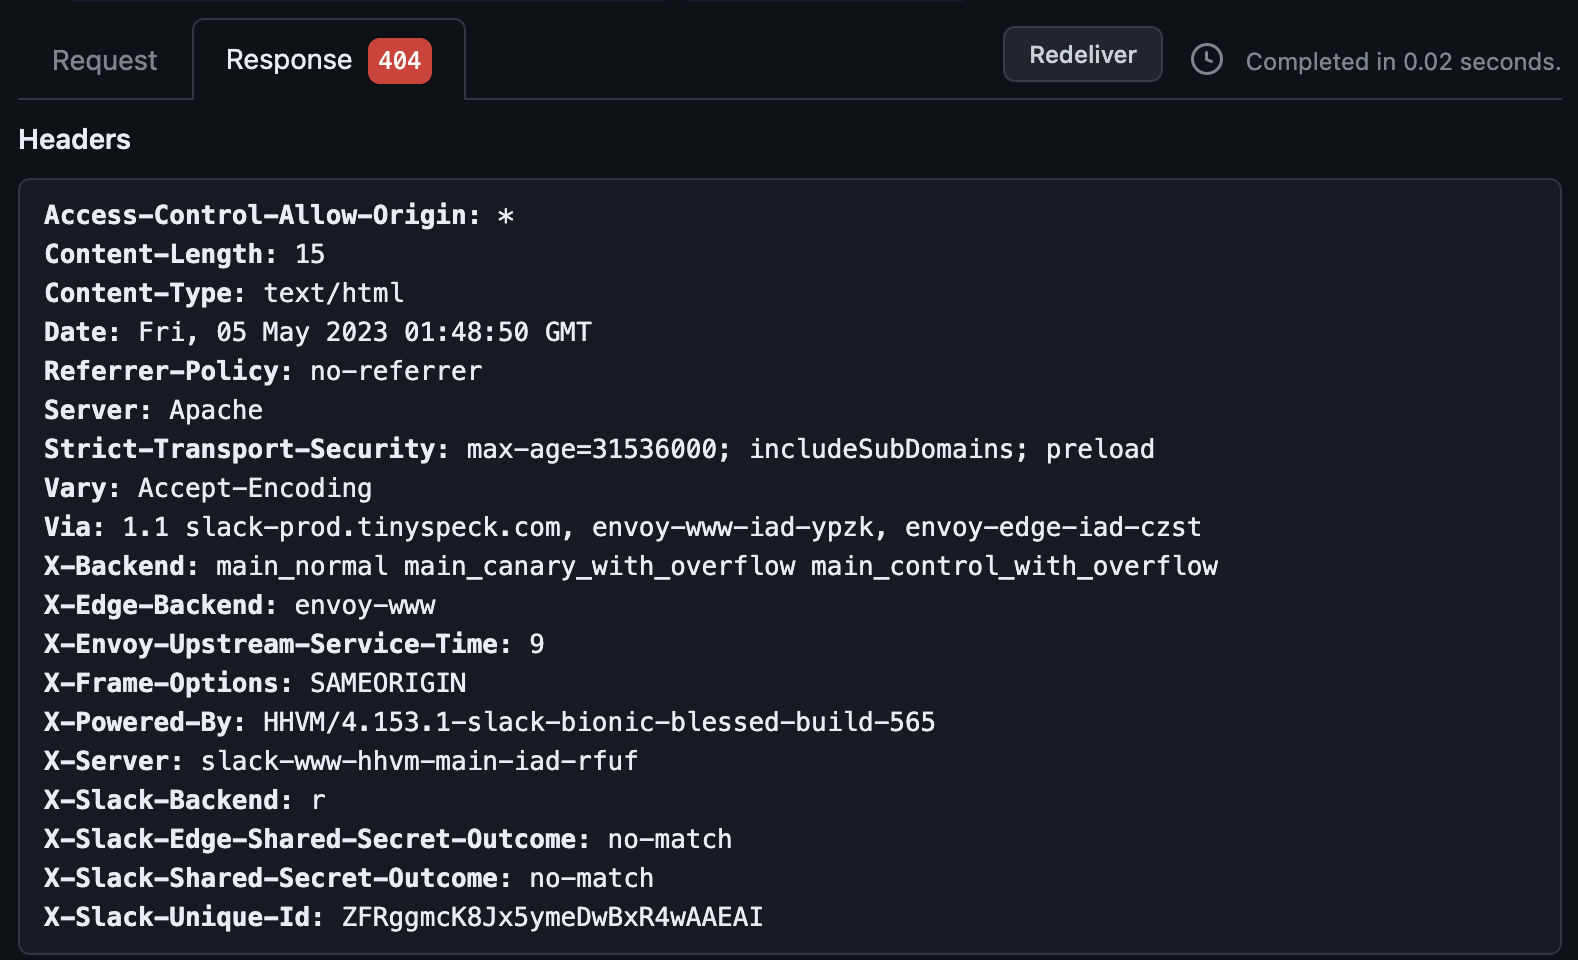This screenshot has height=960, width=1578.
Task: Click 'Completed in 0.02 seconds.' text
Action: coord(1403,62)
